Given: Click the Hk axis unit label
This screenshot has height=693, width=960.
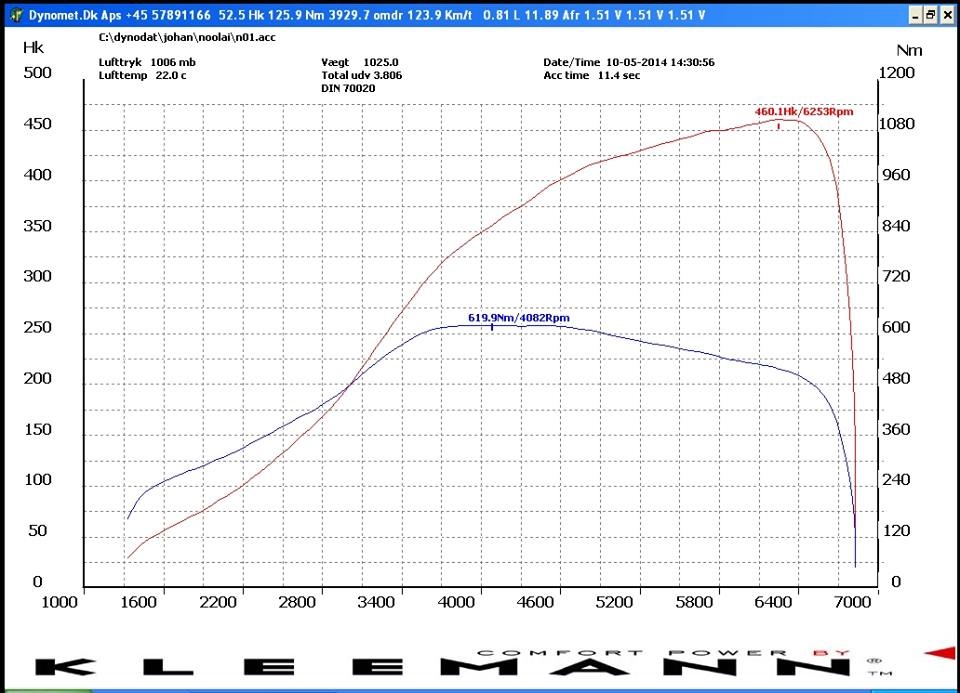Looking at the screenshot, I should click(x=33, y=47).
